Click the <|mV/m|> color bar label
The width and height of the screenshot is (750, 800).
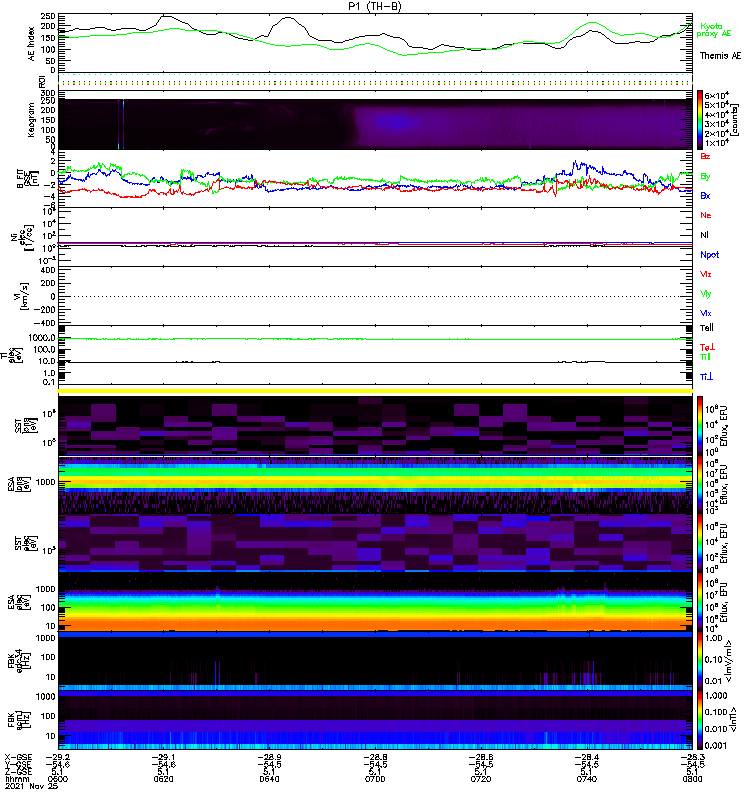(730, 661)
